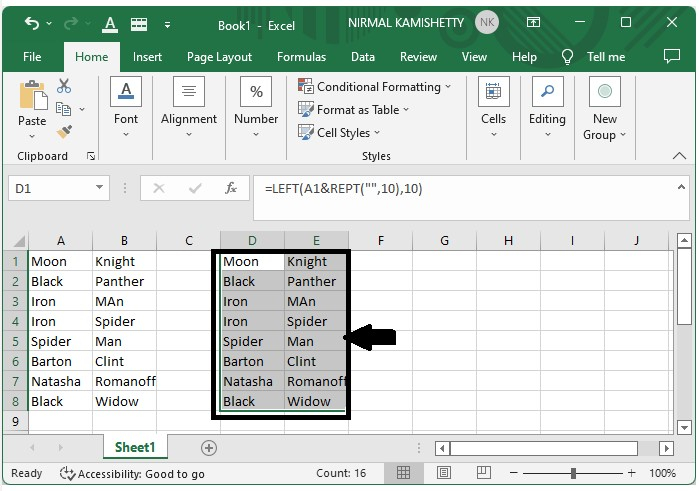Switch to the Insert ribbon tab

(147, 57)
